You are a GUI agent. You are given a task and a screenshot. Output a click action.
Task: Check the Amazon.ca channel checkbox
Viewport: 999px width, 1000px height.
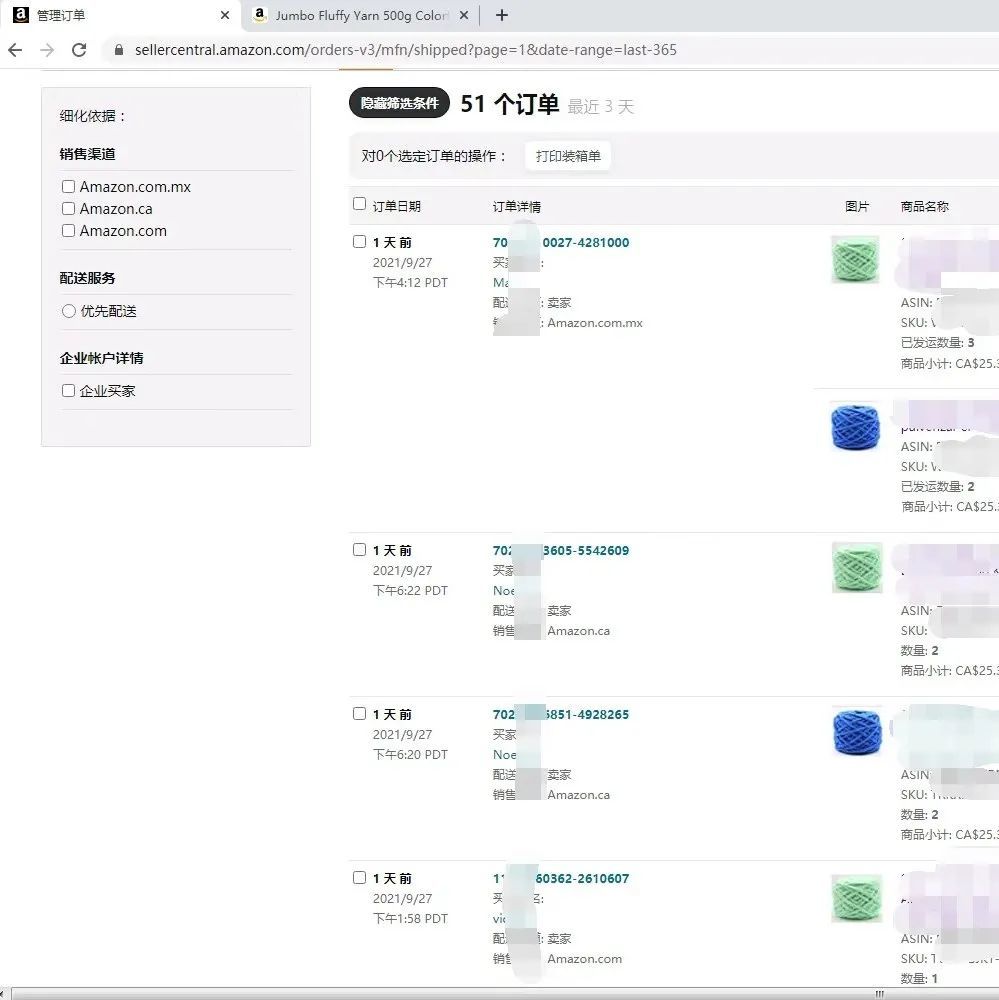coord(68,208)
